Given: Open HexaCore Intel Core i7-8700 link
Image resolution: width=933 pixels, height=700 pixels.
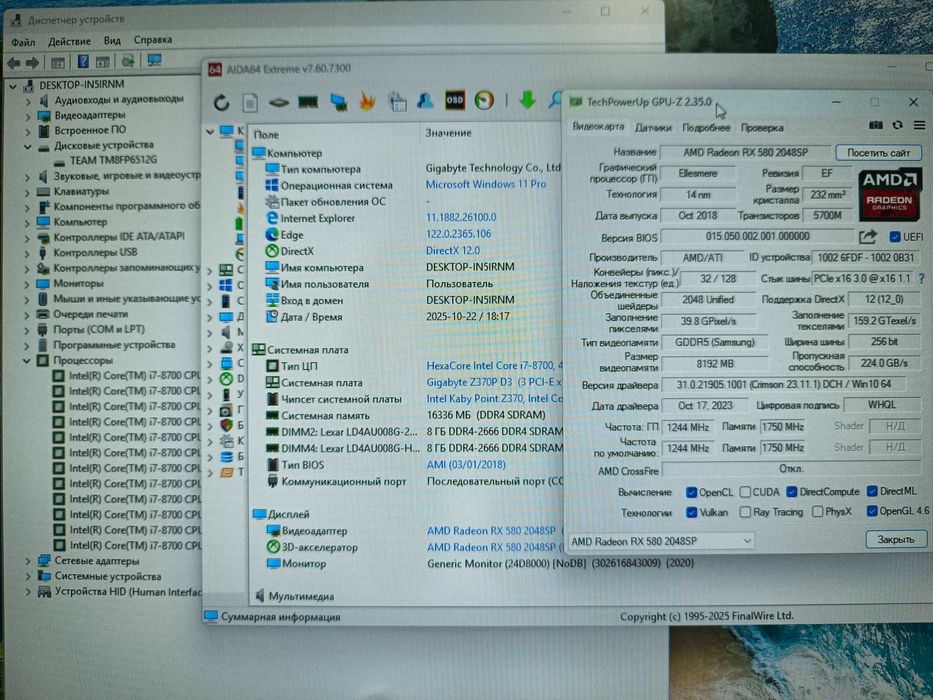Looking at the screenshot, I should (x=494, y=365).
